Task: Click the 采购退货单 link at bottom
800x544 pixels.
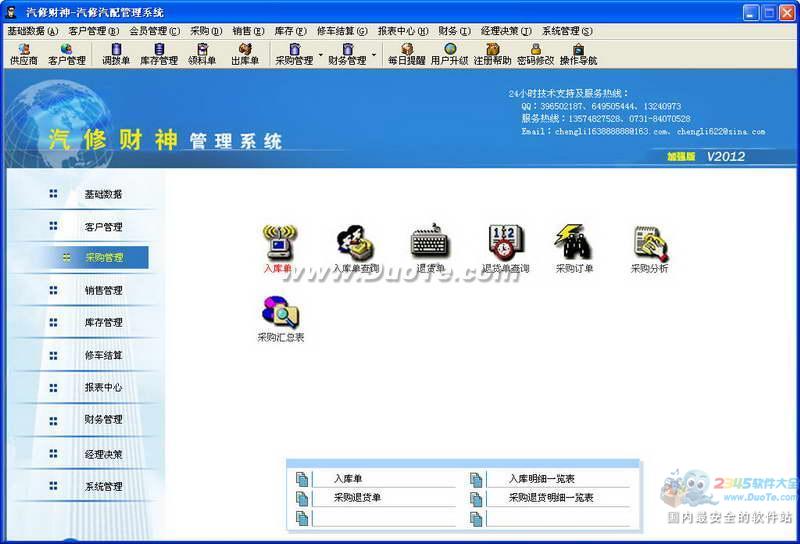Action: click(x=357, y=497)
